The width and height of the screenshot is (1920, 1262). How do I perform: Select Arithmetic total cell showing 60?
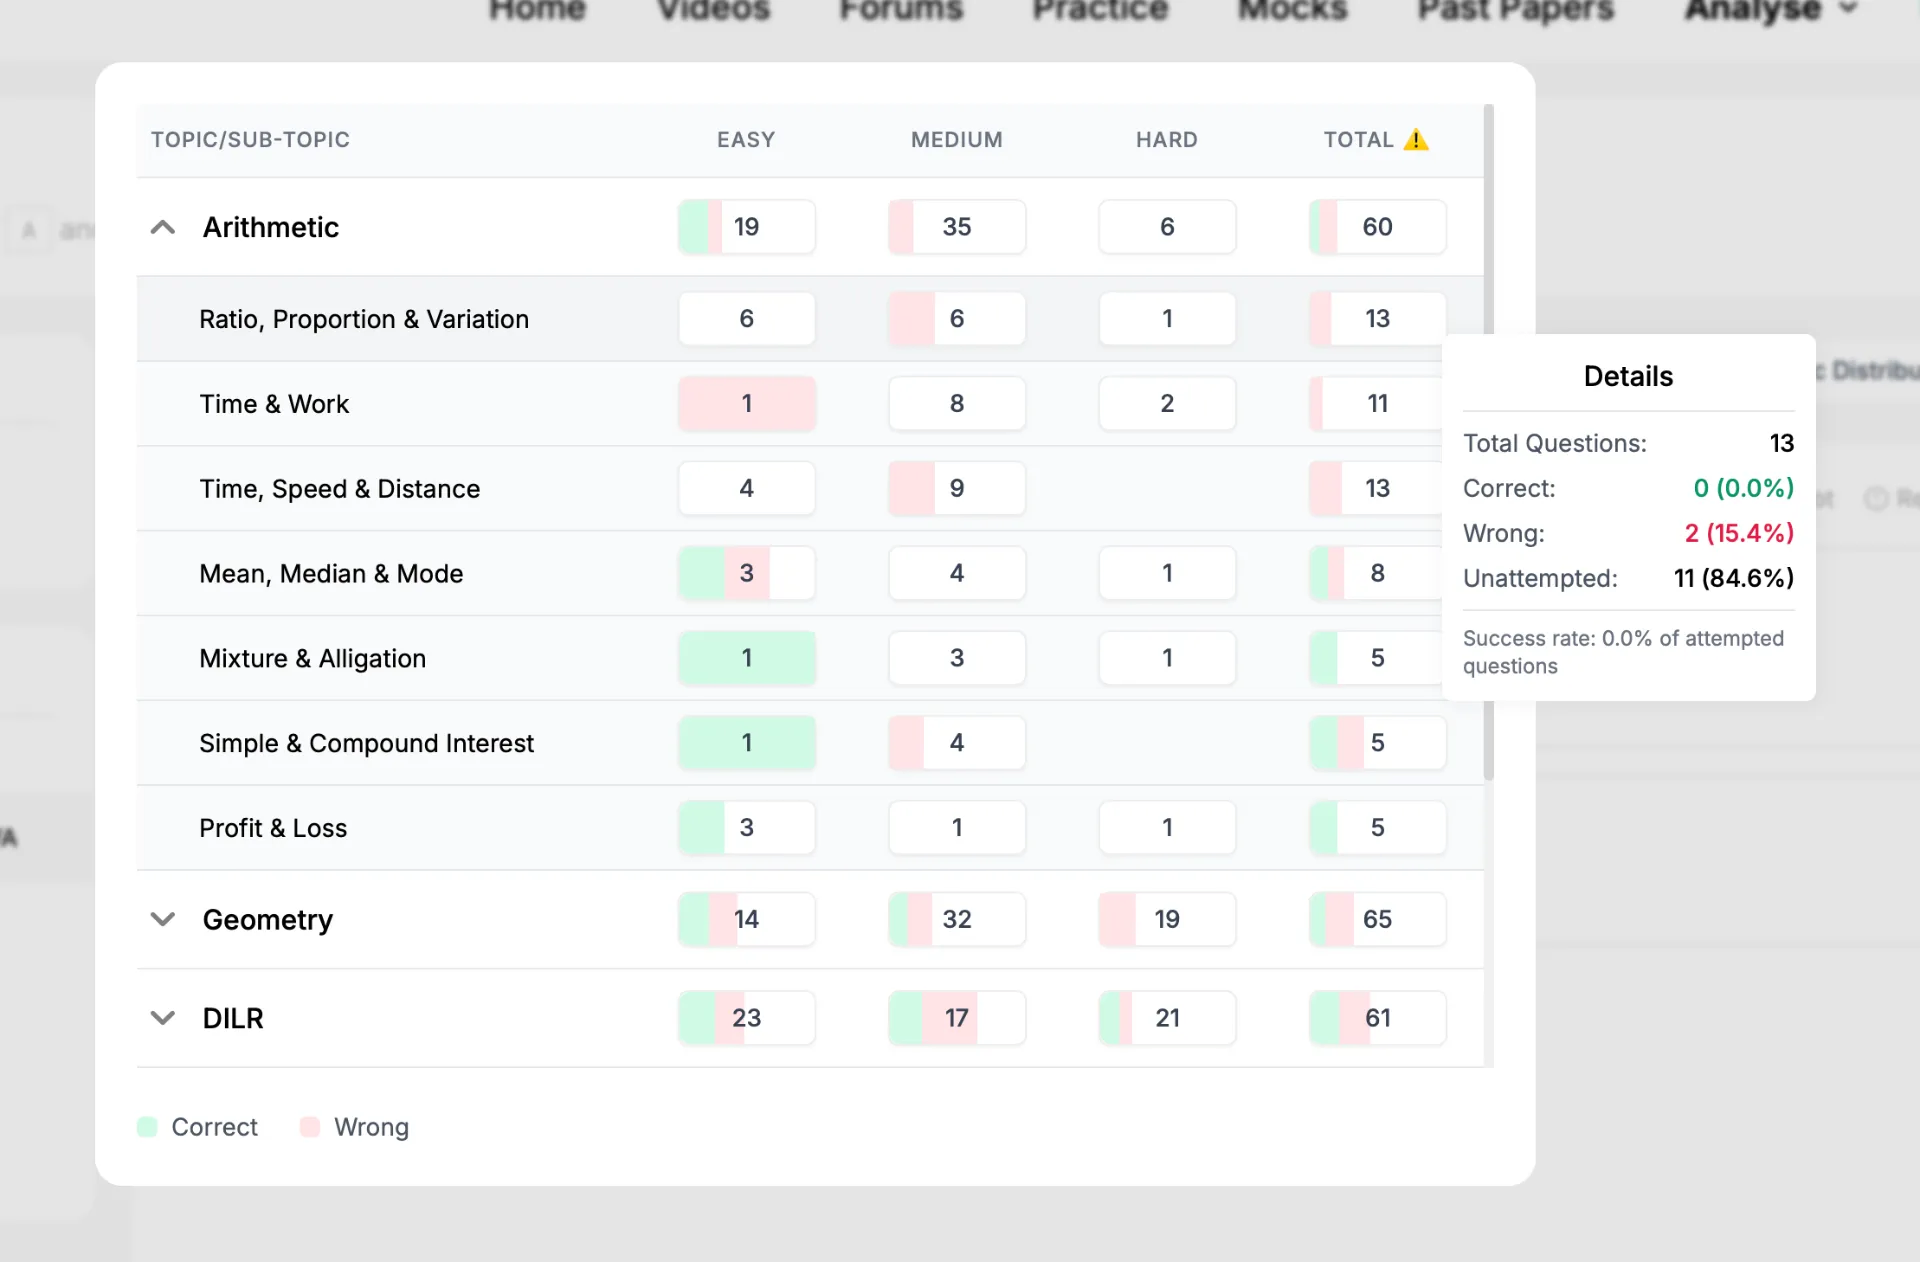1377,227
